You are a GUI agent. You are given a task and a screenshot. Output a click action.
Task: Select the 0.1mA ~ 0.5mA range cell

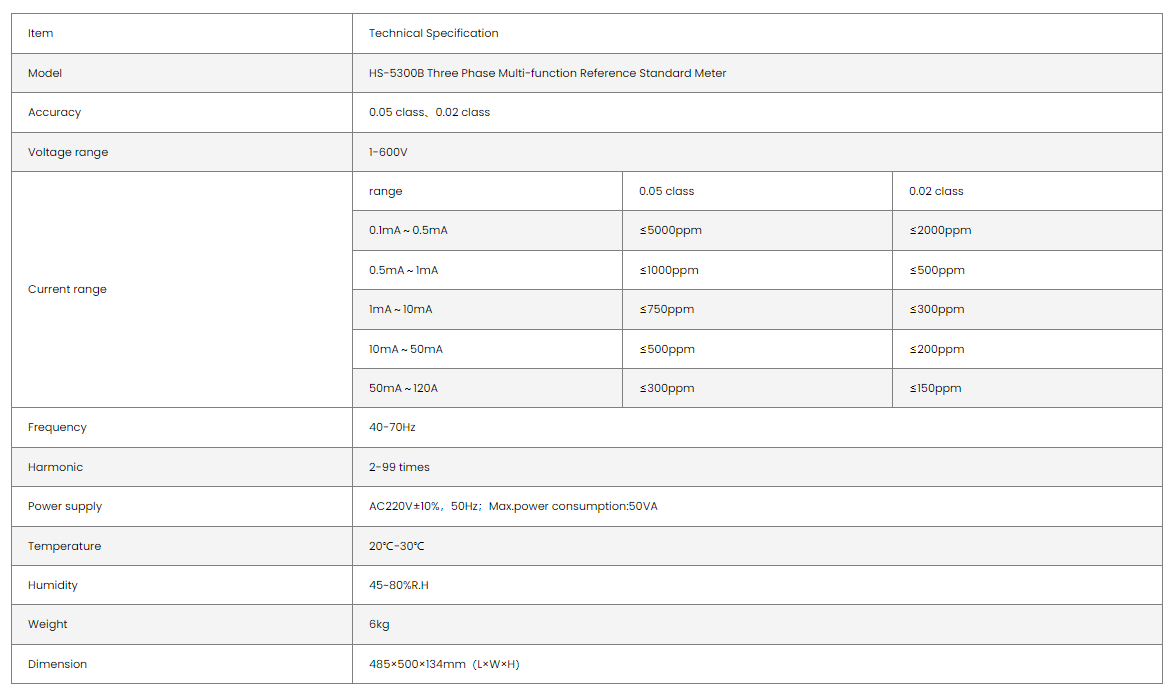tap(408, 230)
